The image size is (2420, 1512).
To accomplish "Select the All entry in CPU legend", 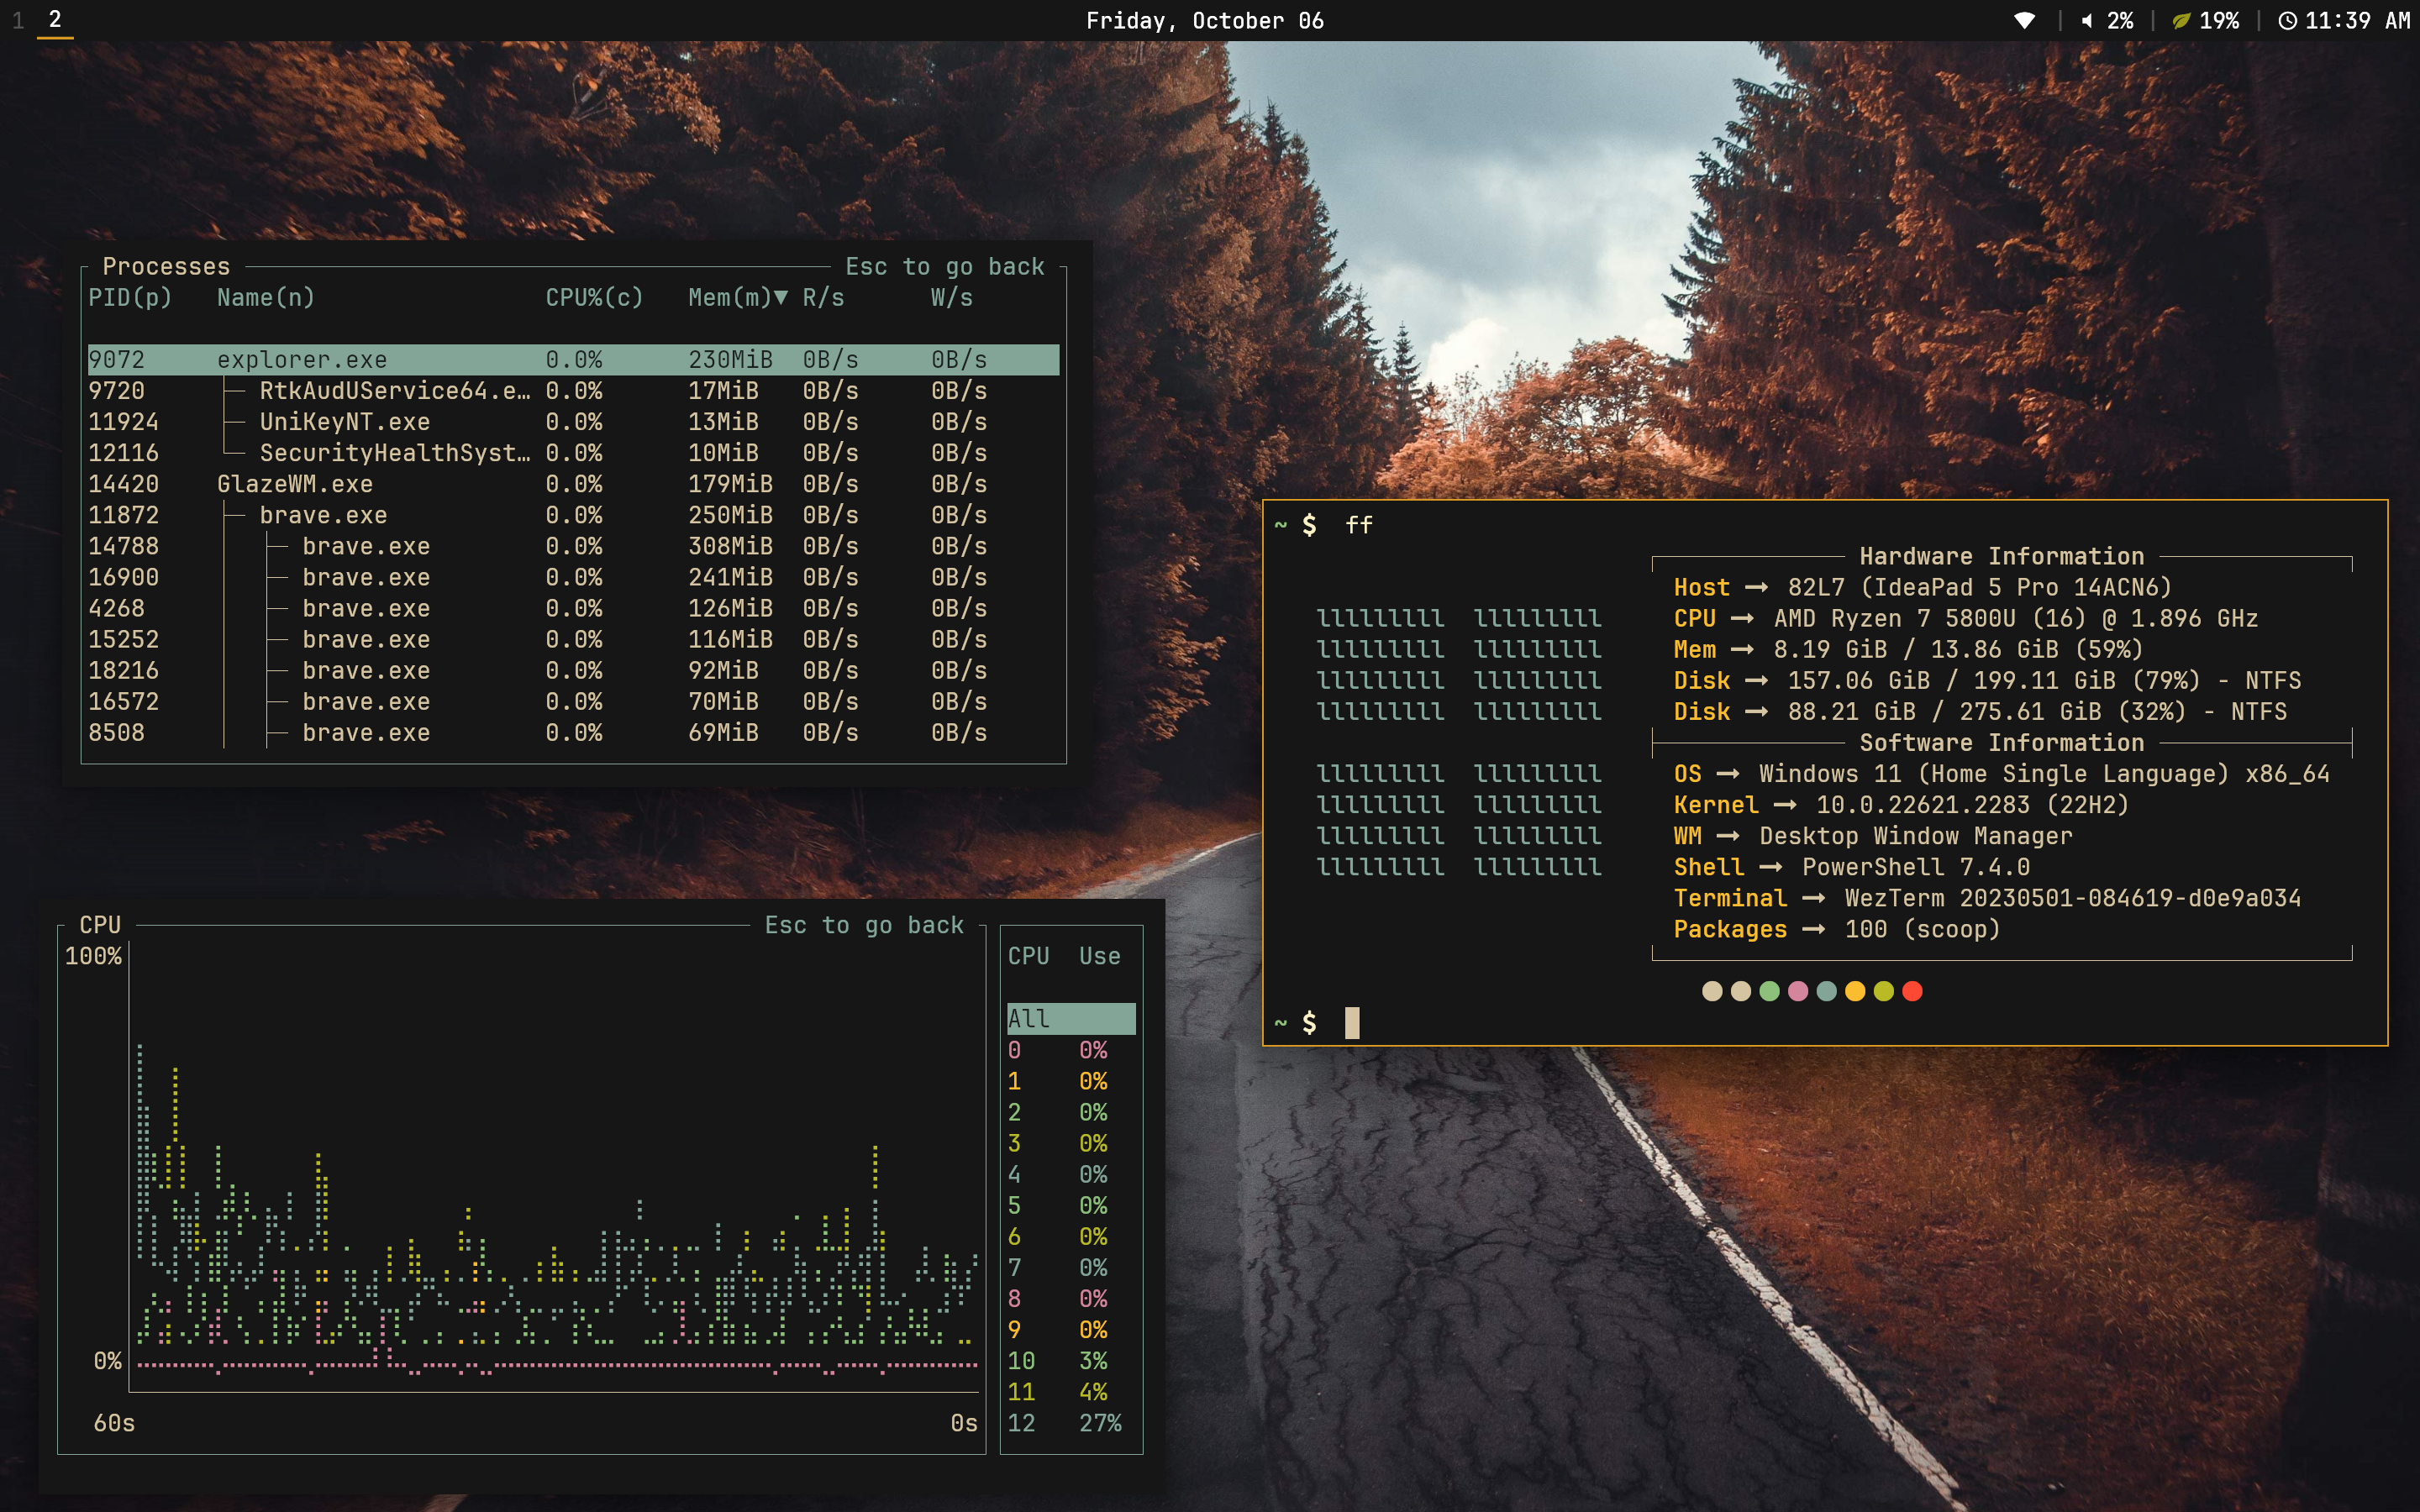I will click(1071, 1019).
